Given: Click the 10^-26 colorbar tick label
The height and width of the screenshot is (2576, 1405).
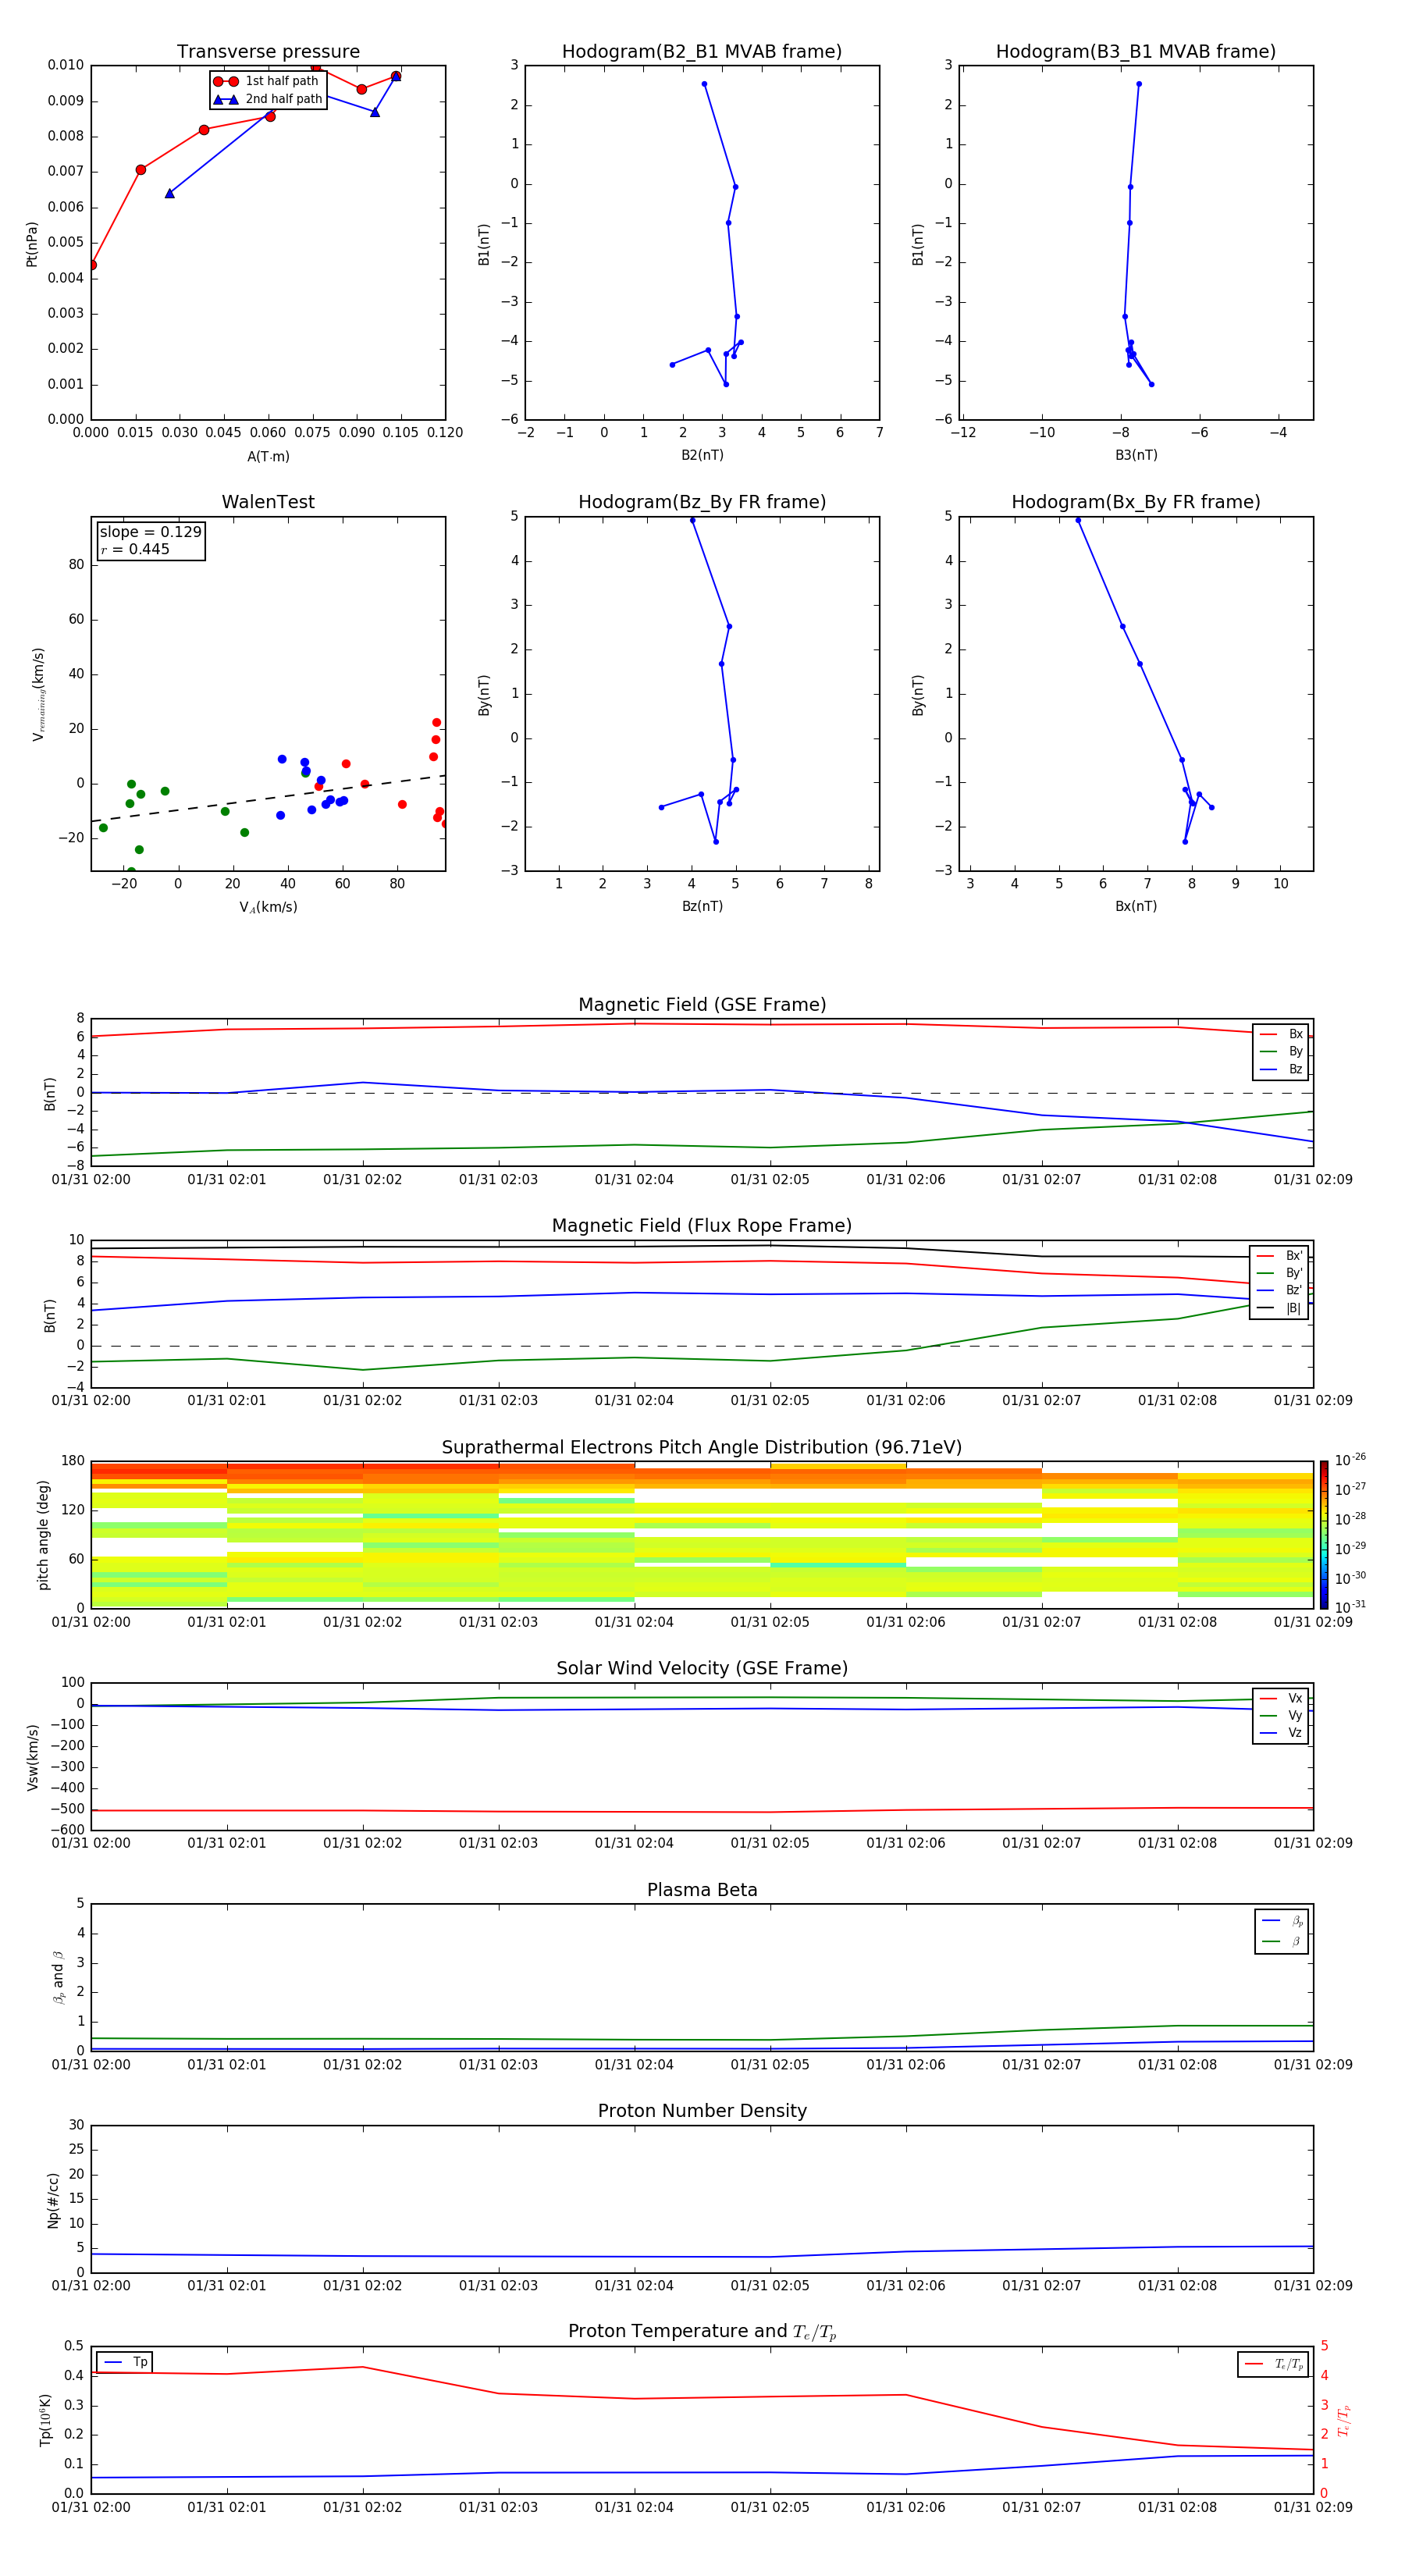Looking at the screenshot, I should click(1350, 1460).
